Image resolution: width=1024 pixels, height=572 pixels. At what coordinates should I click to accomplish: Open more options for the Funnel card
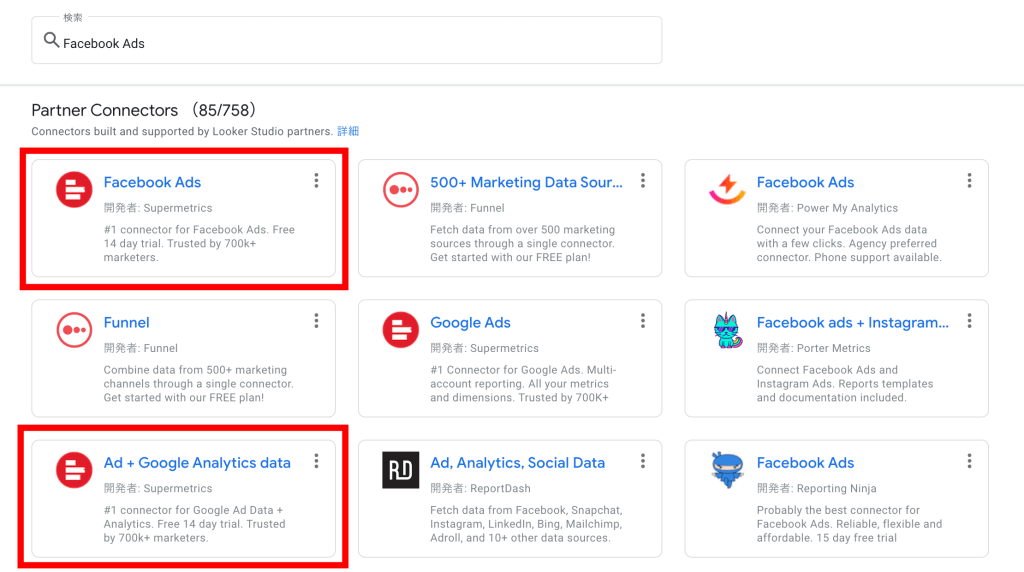click(316, 321)
